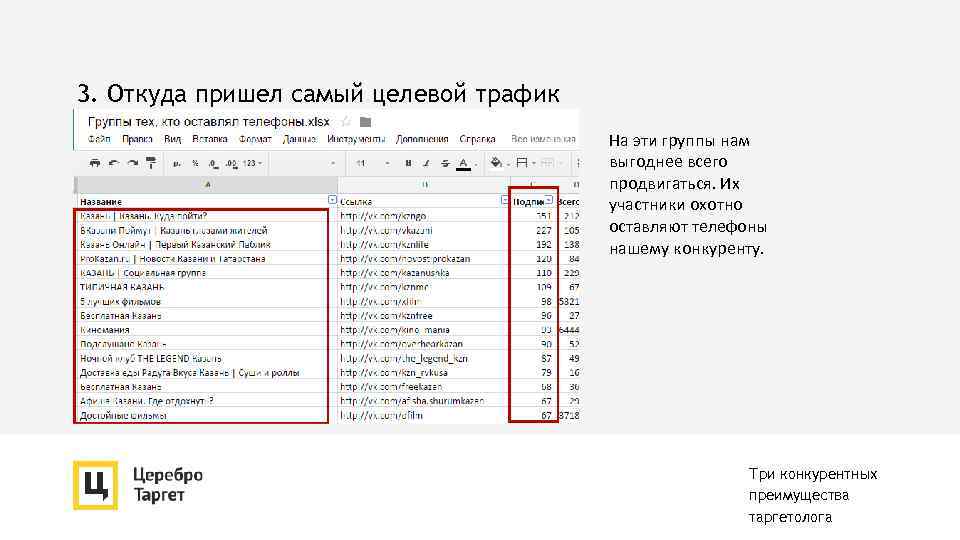The height and width of the screenshot is (540, 960).
Task: Star the spreadsheet next to its title
Action: coord(346,122)
